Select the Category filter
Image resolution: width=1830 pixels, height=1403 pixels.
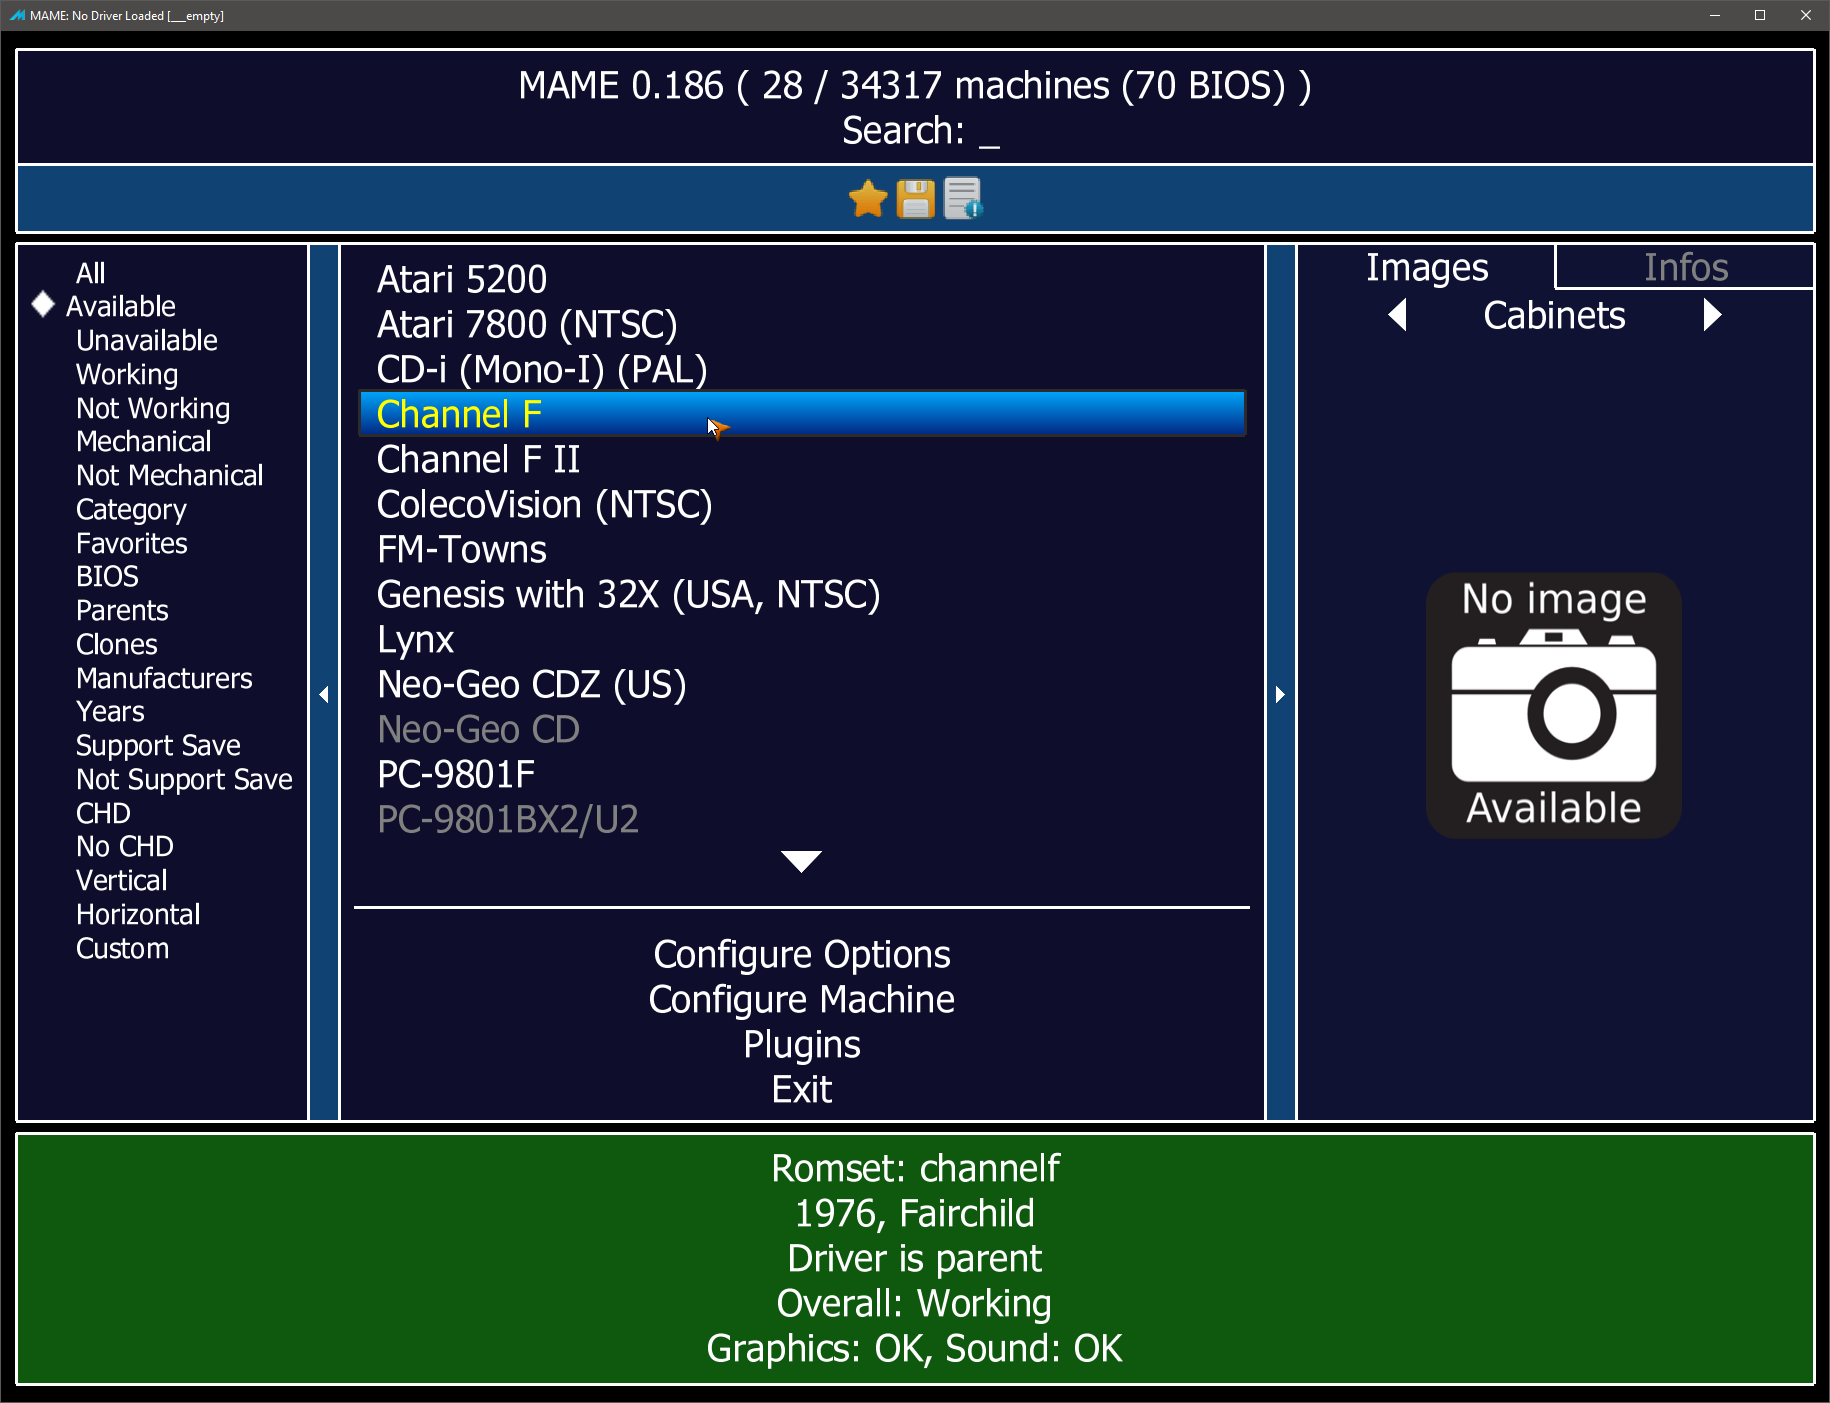click(131, 509)
